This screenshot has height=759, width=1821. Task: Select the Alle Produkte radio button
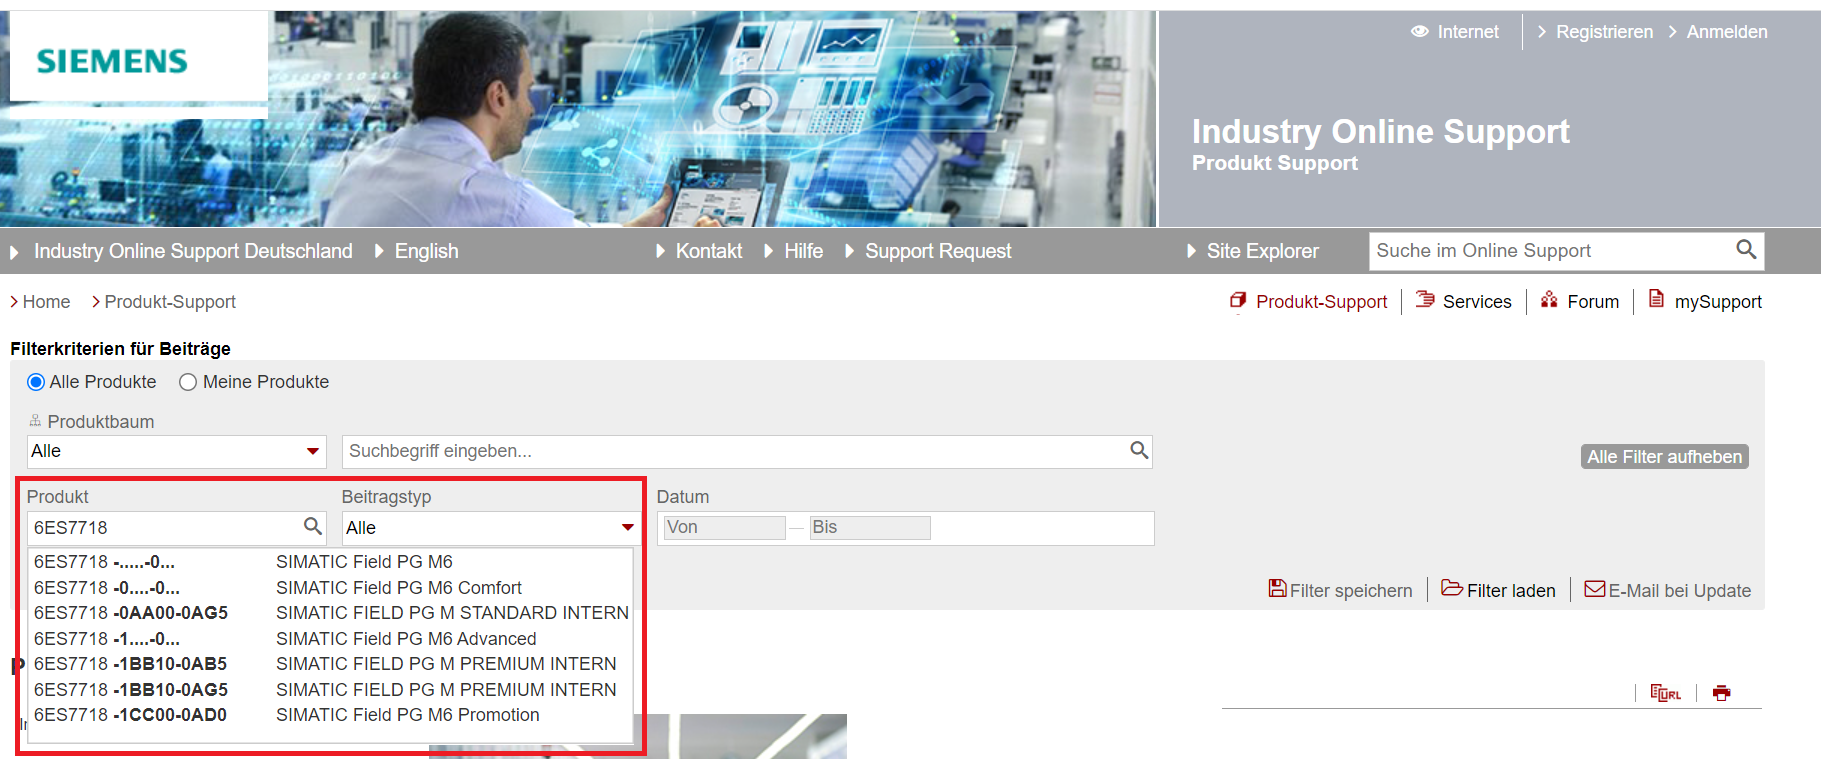pos(36,382)
